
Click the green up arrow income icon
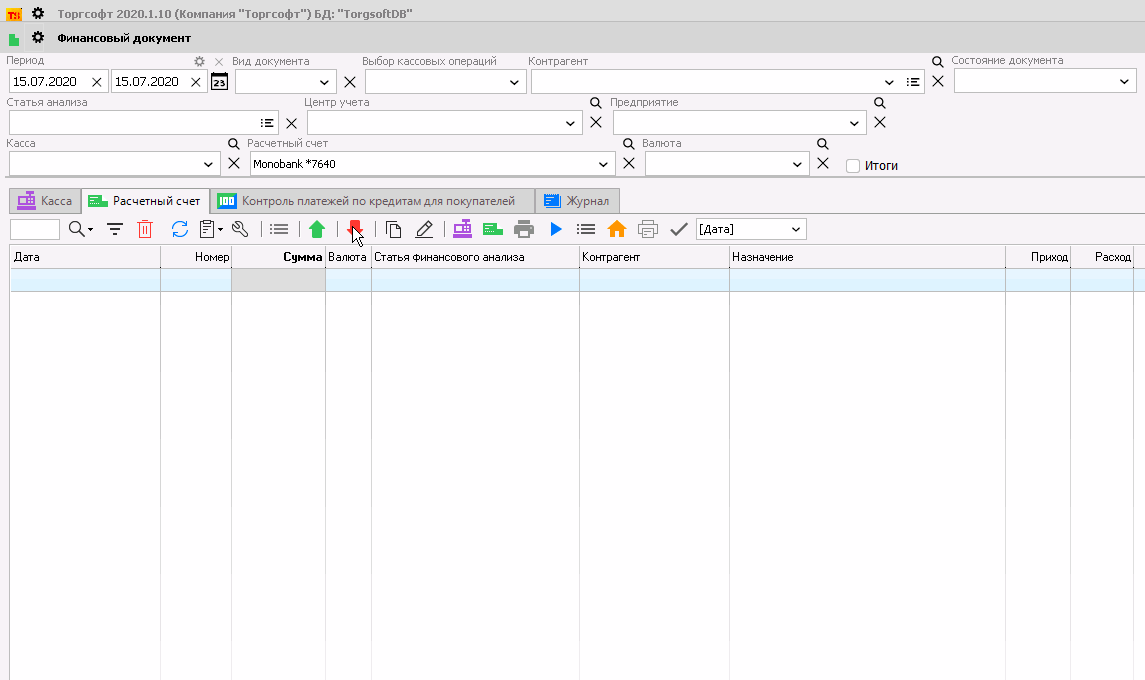317,230
